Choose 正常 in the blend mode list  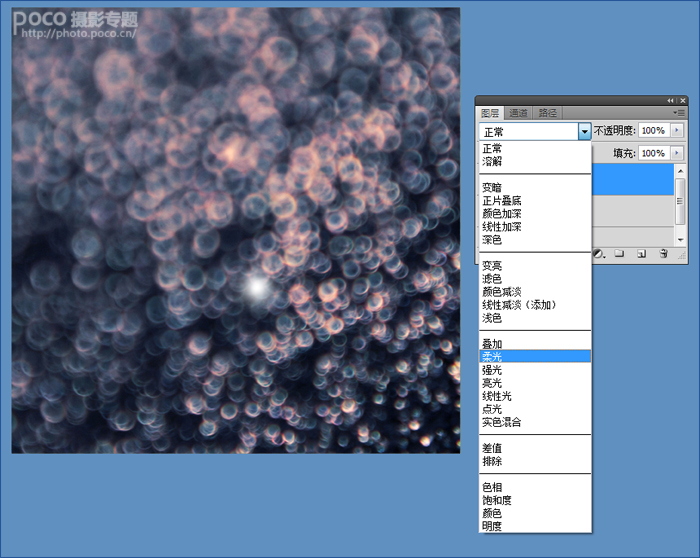[535, 148]
